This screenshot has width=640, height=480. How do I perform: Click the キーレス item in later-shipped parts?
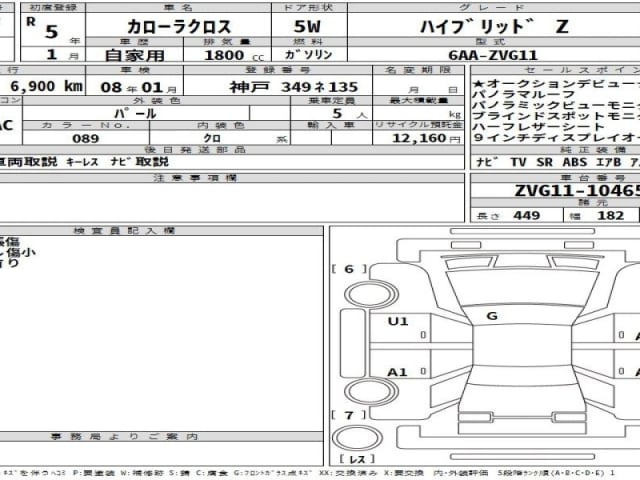[x=82, y=162]
